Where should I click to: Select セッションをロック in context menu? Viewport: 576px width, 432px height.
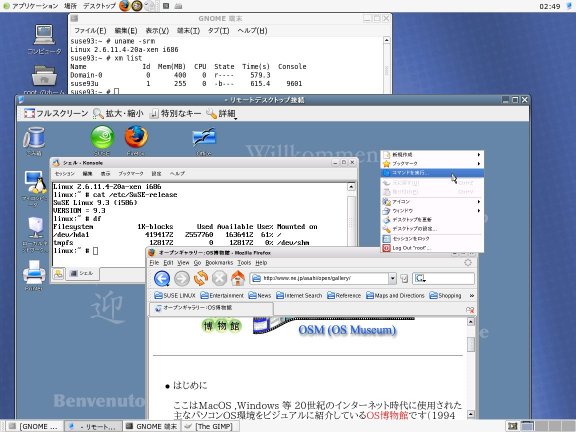tap(432, 239)
